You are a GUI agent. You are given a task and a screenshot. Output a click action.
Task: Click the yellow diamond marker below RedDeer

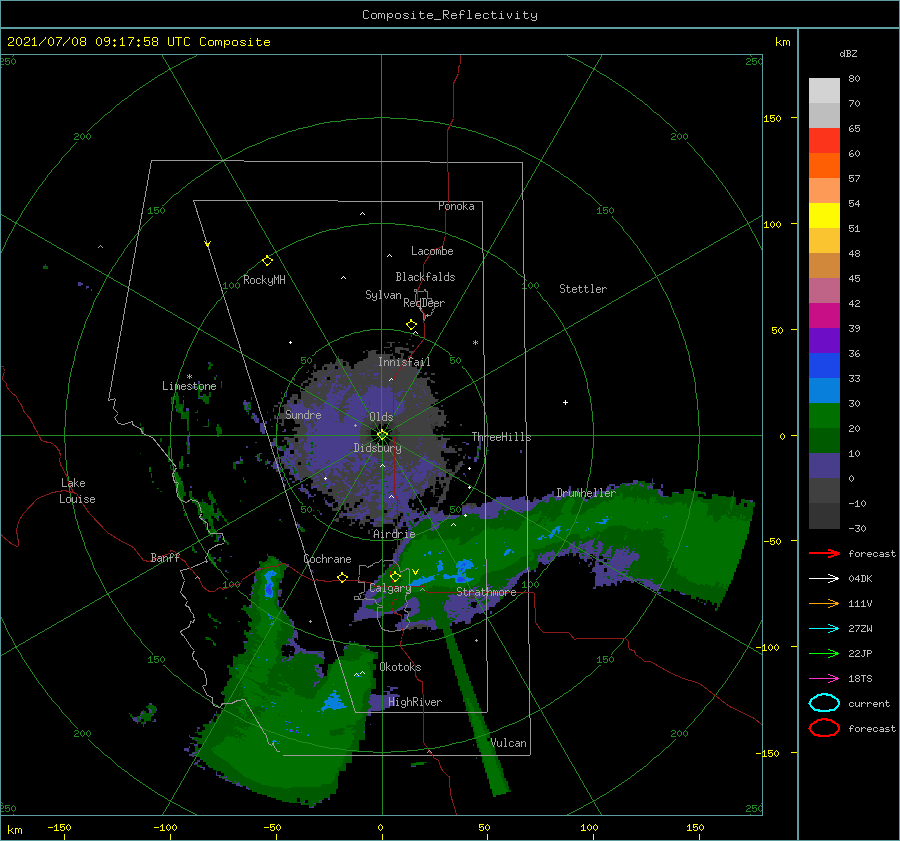click(411, 324)
